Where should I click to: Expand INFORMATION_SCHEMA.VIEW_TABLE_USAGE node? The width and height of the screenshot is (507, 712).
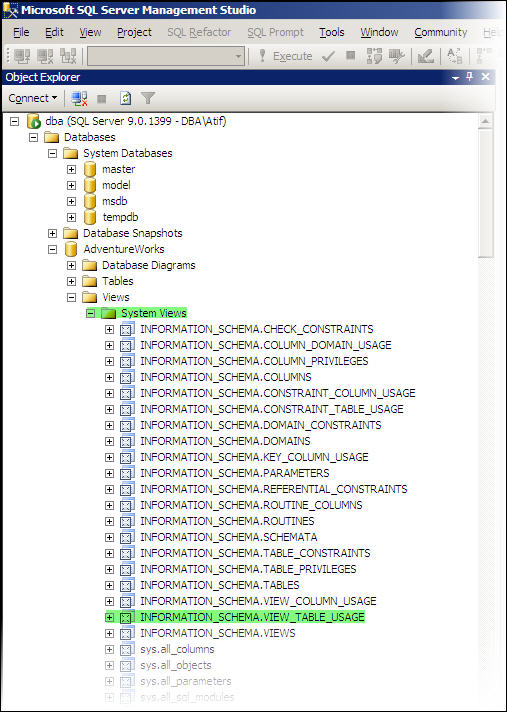(109, 617)
